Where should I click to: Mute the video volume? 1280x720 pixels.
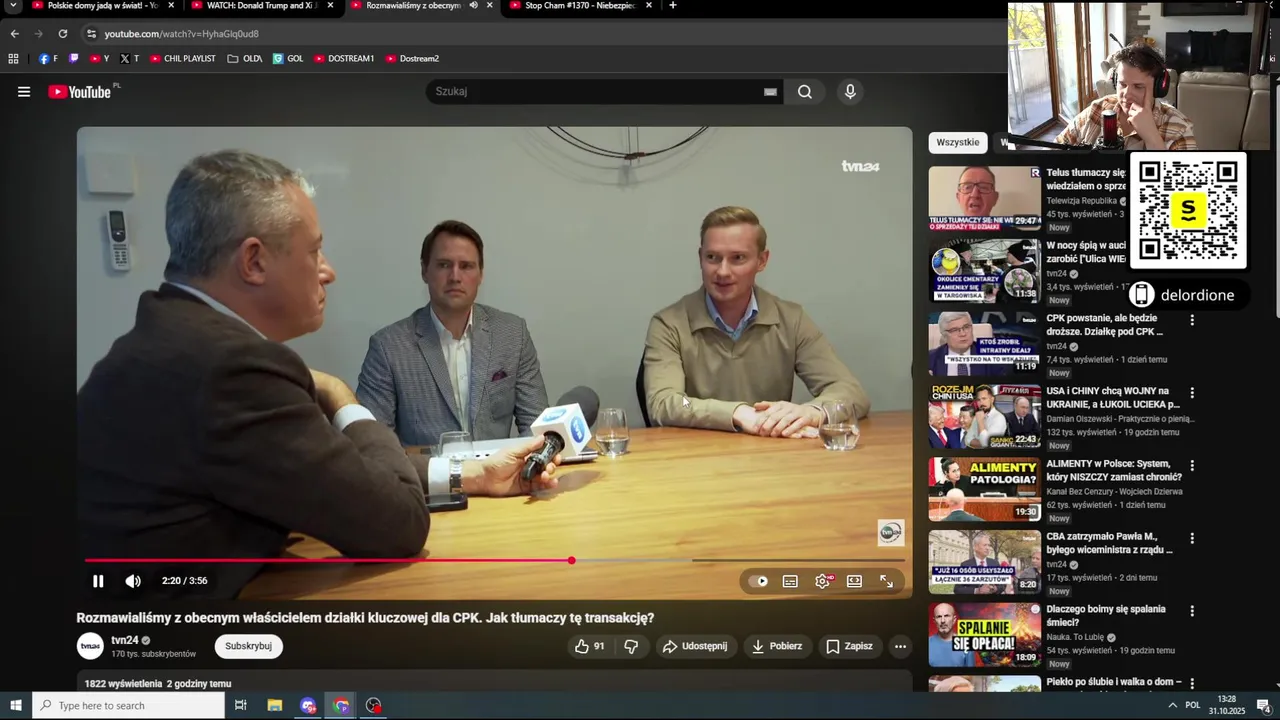coord(133,581)
